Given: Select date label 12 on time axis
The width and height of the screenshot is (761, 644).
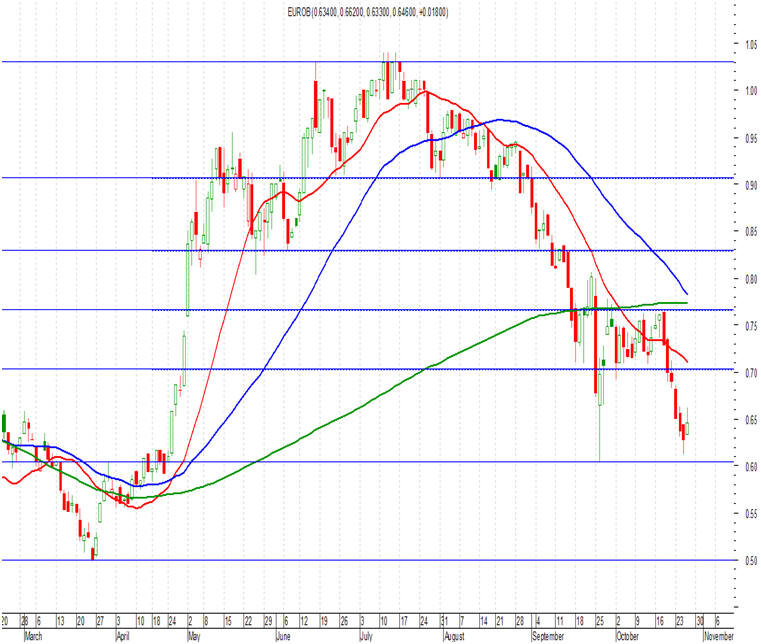Looking at the screenshot, I should (x=304, y=621).
